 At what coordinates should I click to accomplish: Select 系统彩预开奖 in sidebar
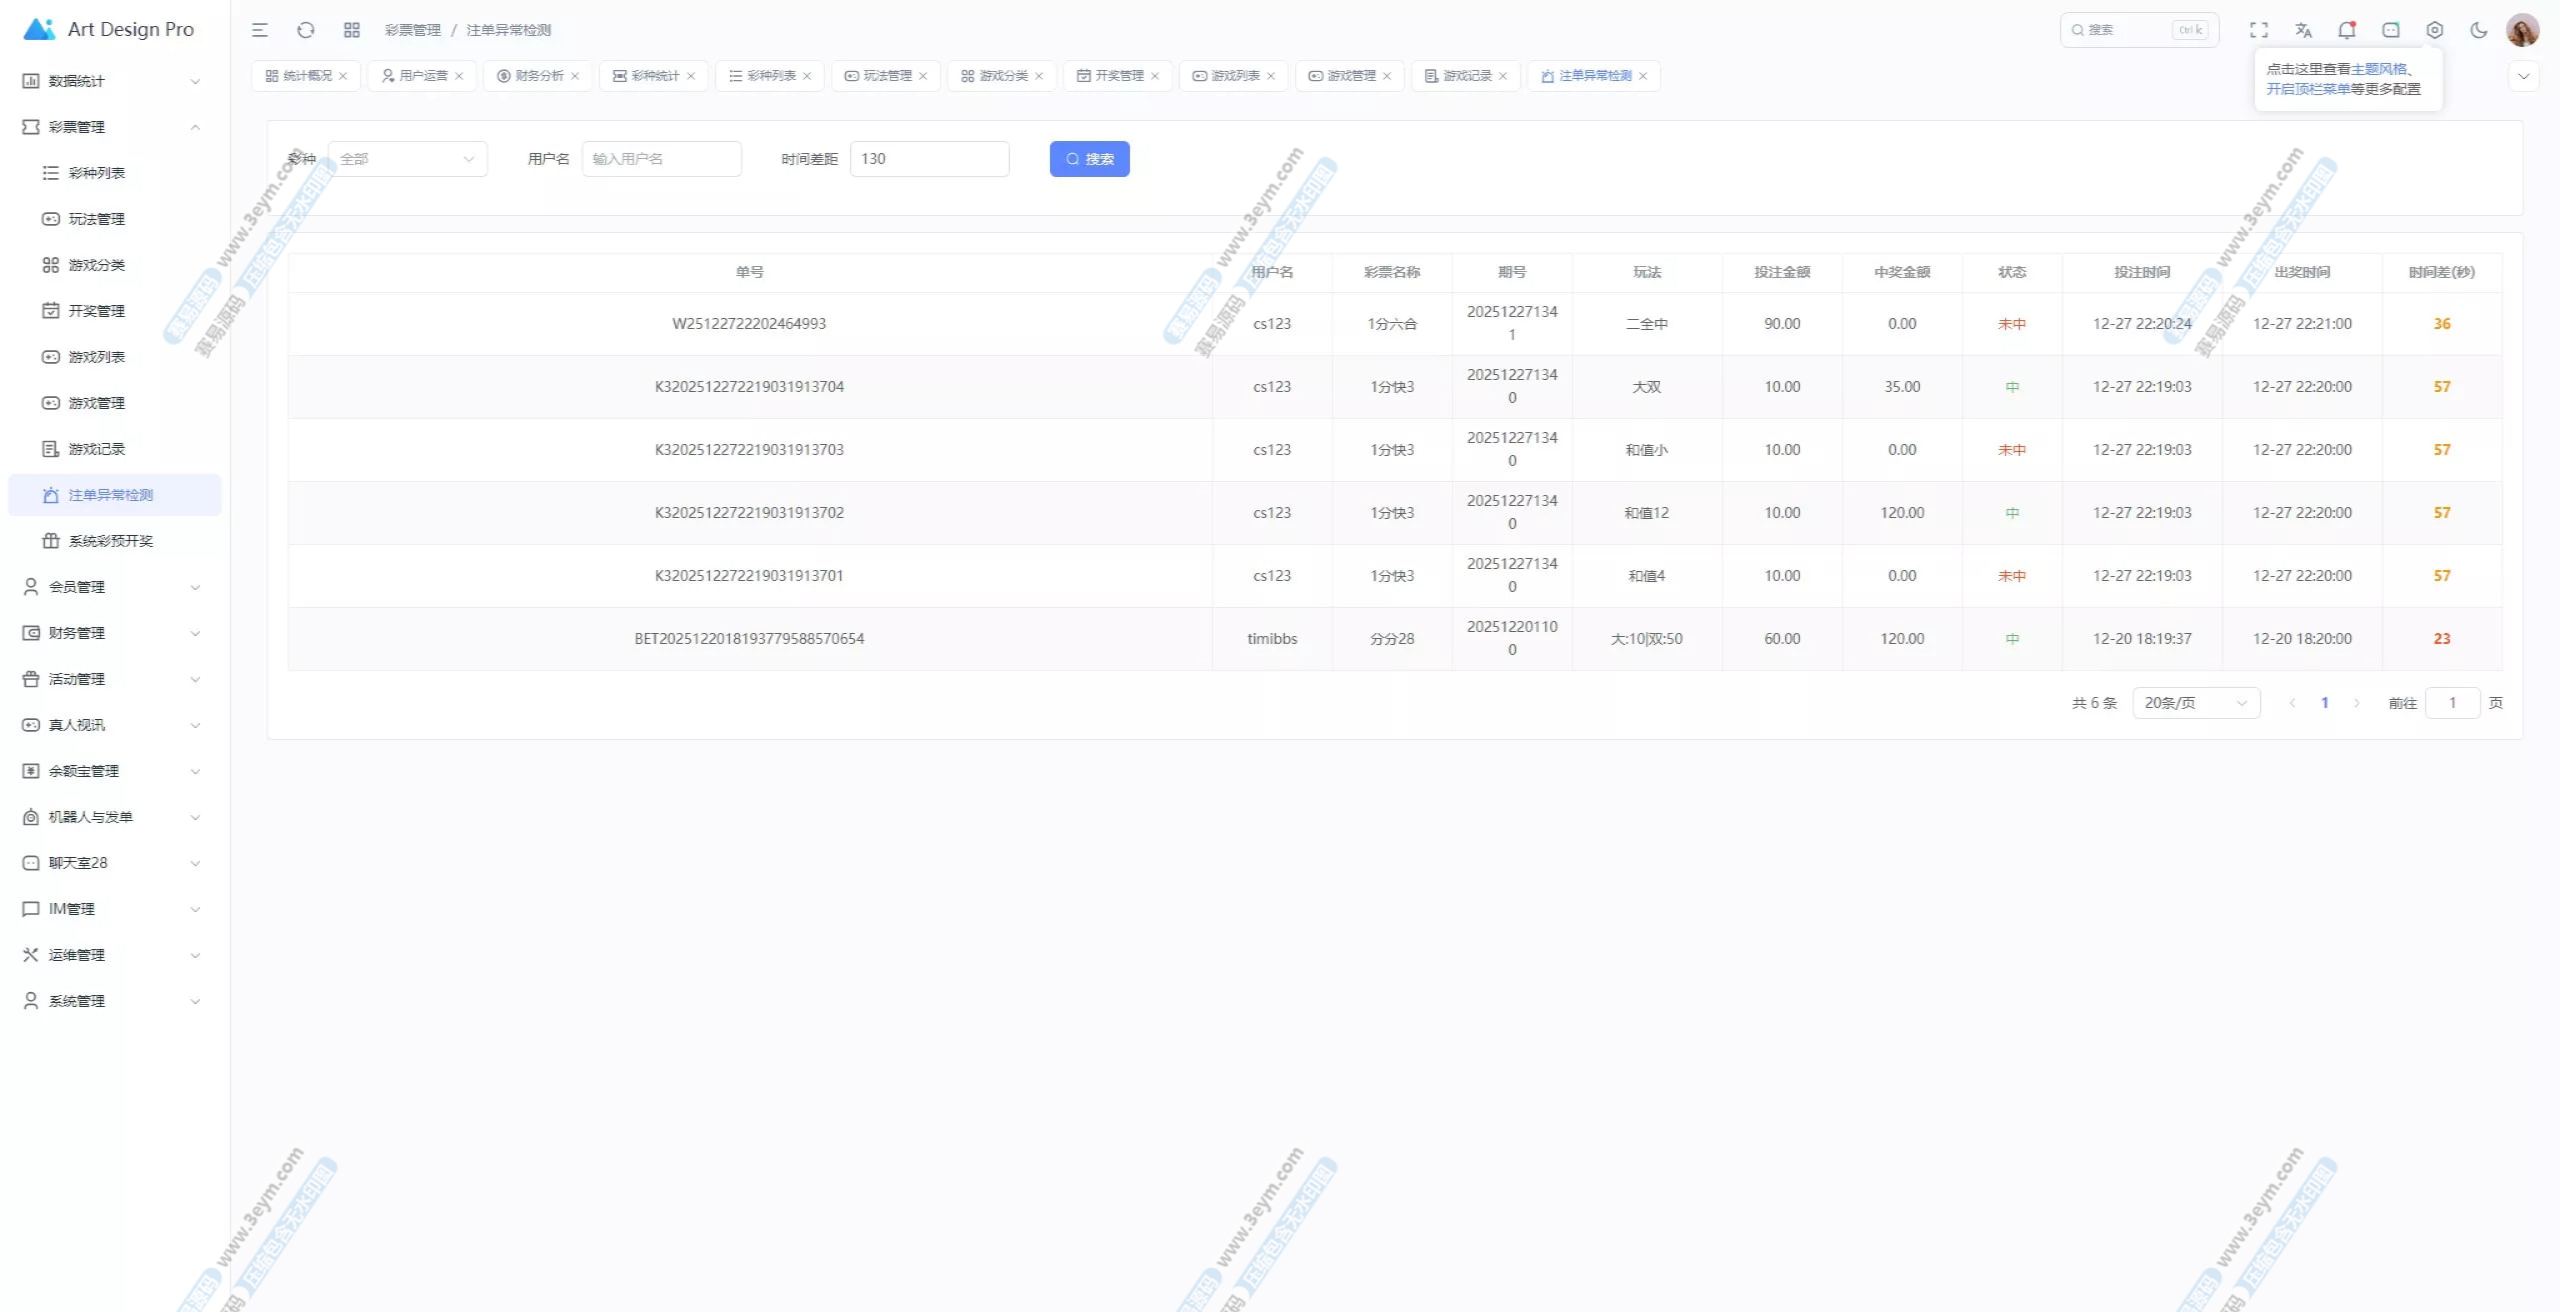point(110,541)
